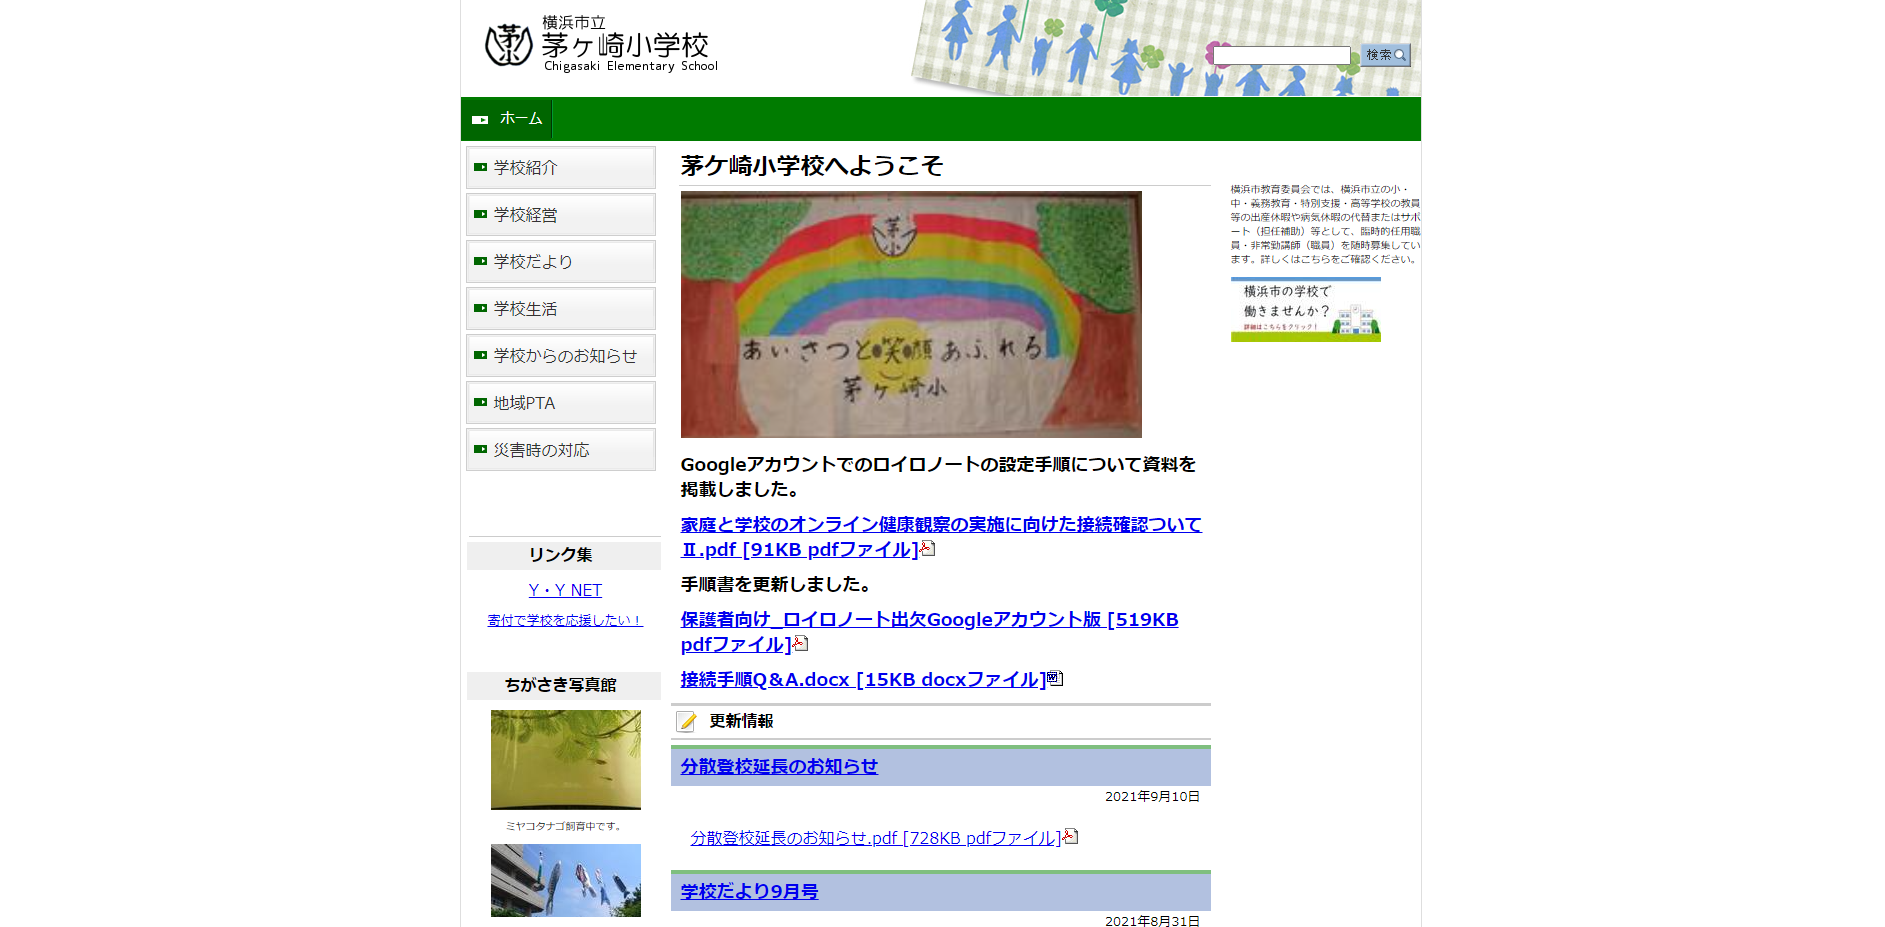Open the 分散登校延長のお知らせ heading link
Screen dimensions: 1885x927
pyautogui.click(x=779, y=766)
